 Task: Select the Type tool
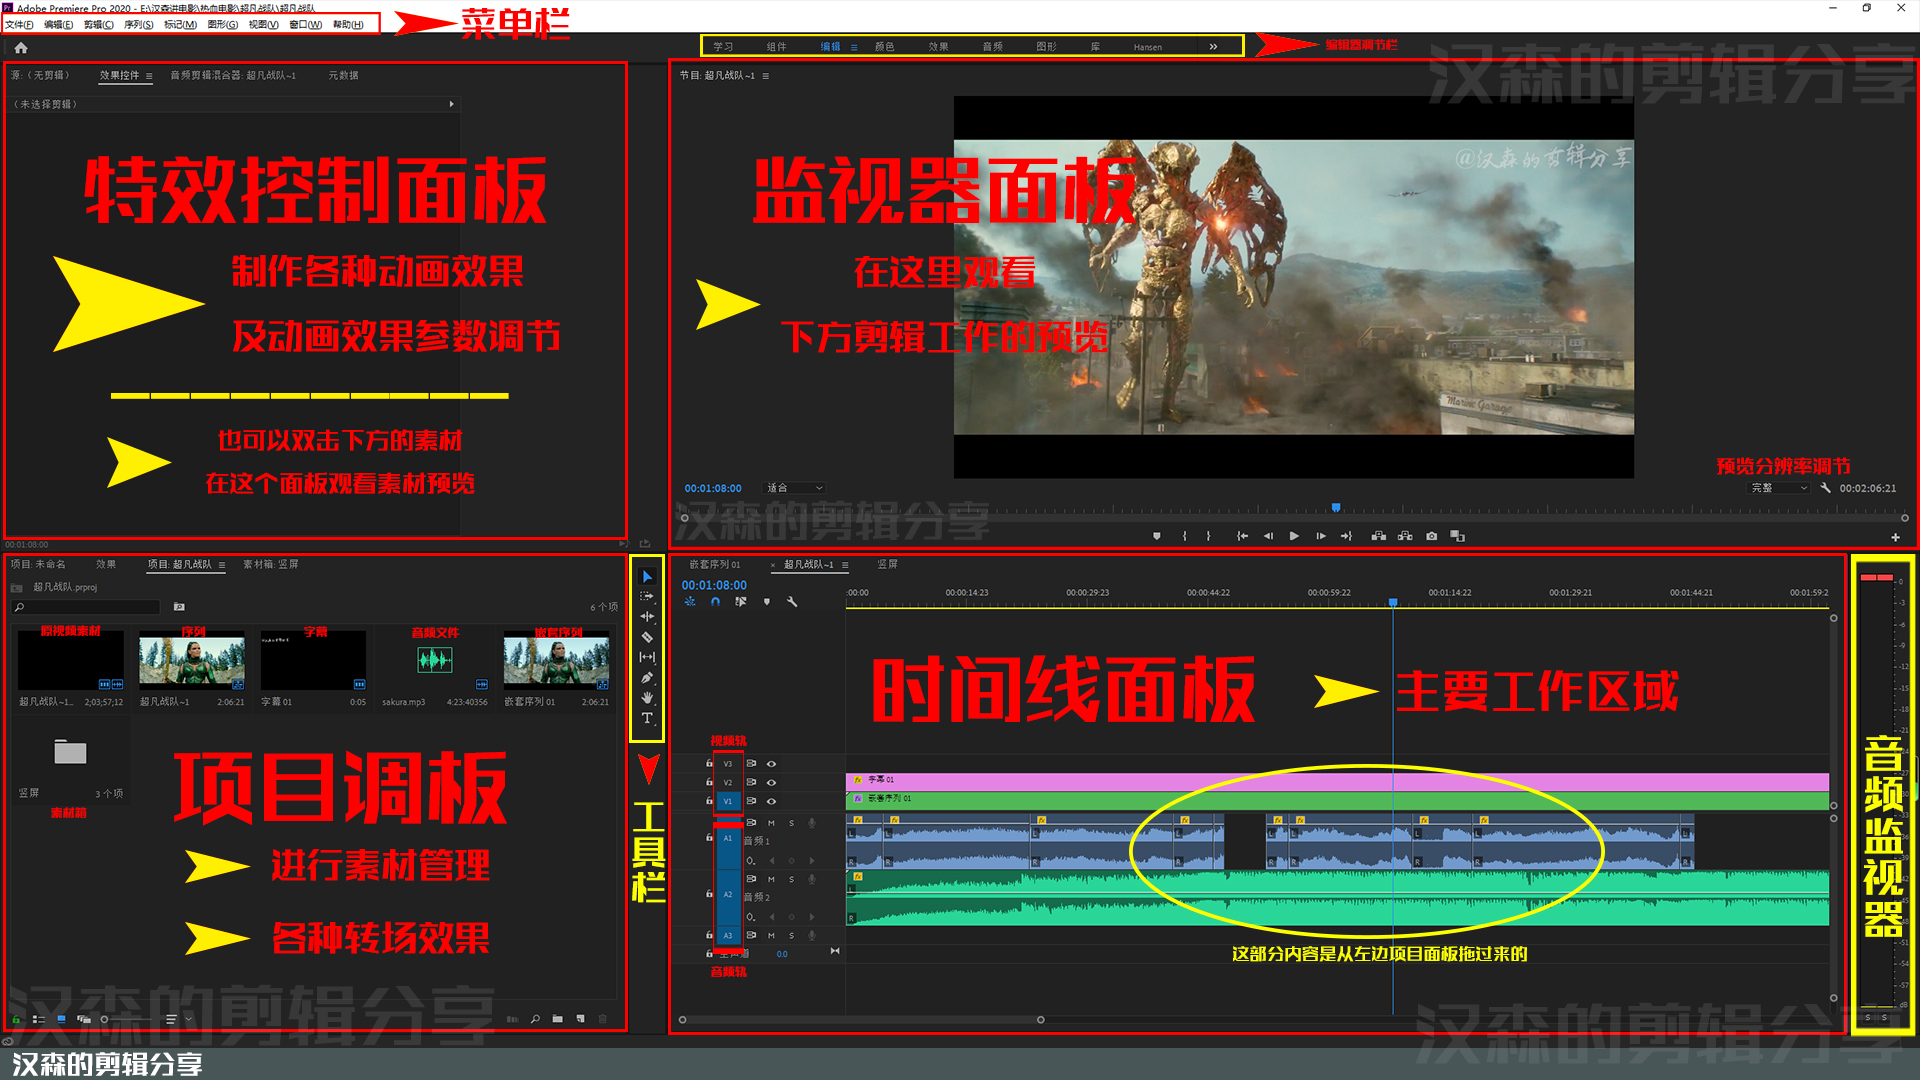[647, 718]
